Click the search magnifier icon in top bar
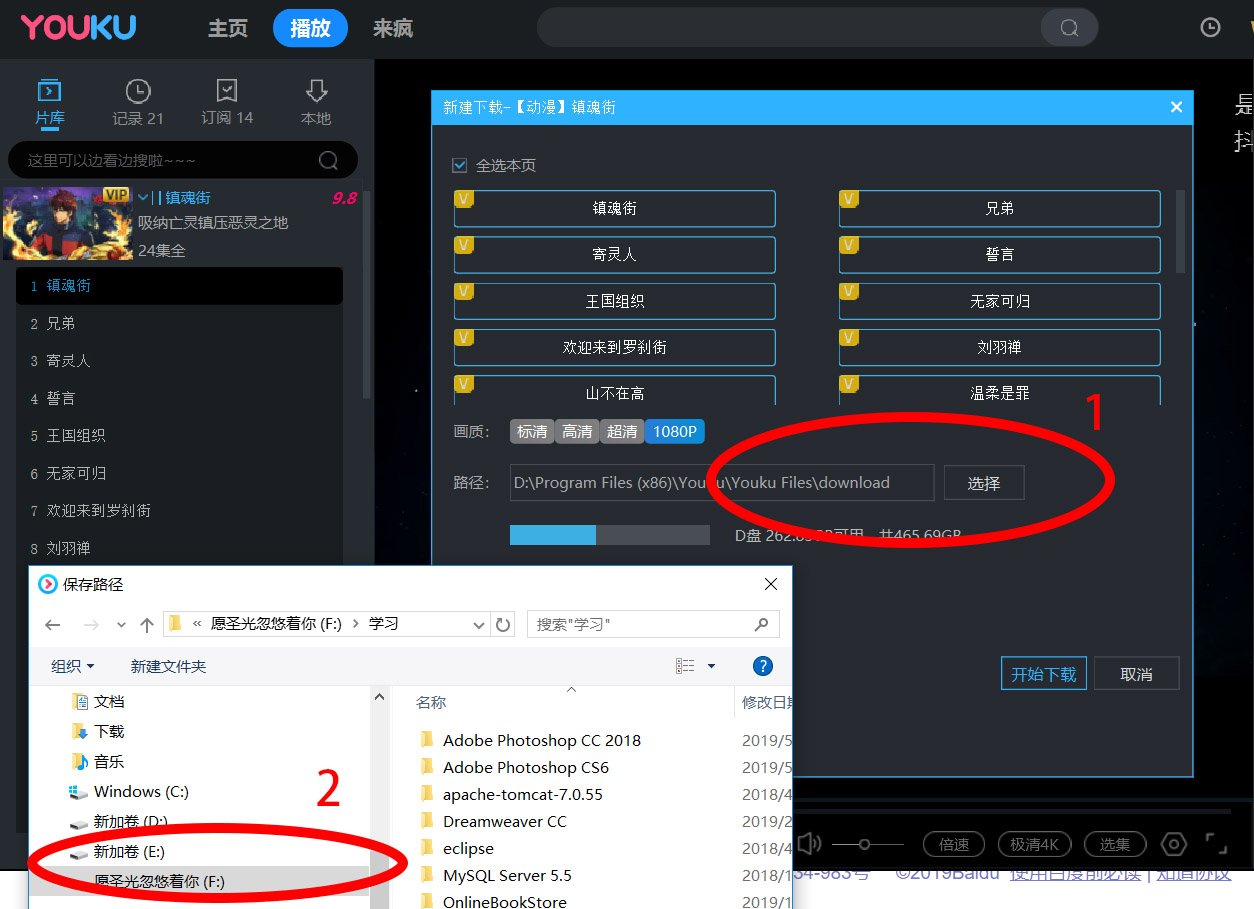This screenshot has width=1254, height=909. pyautogui.click(x=1067, y=28)
